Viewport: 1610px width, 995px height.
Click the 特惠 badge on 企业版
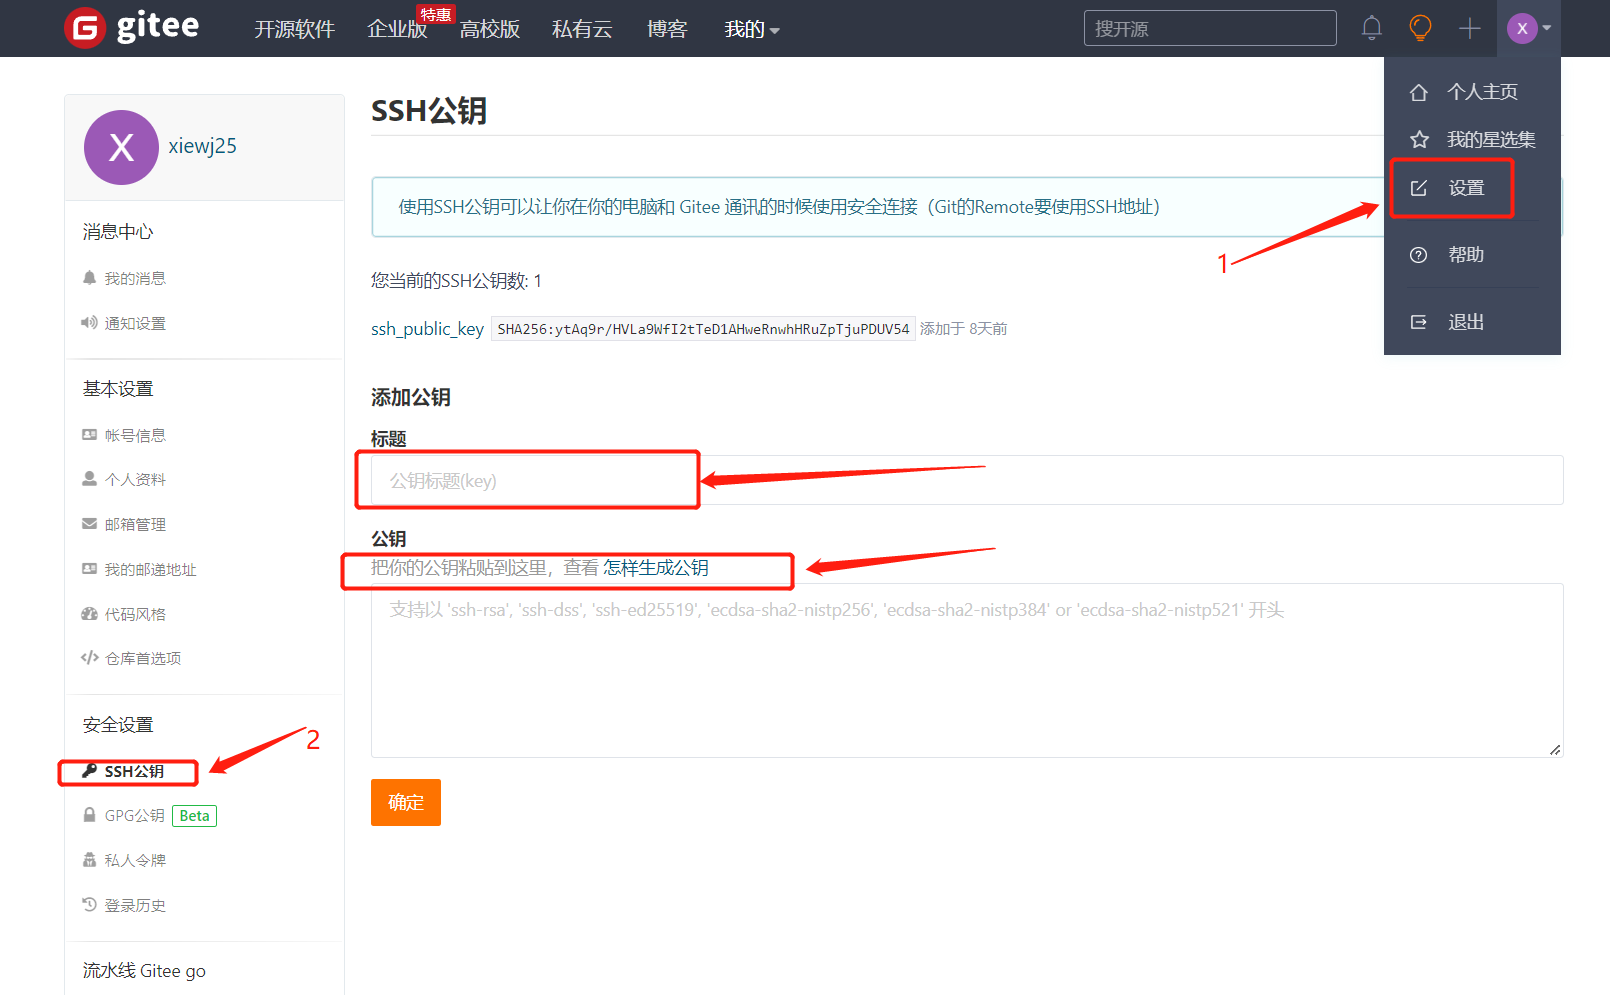coord(436,14)
